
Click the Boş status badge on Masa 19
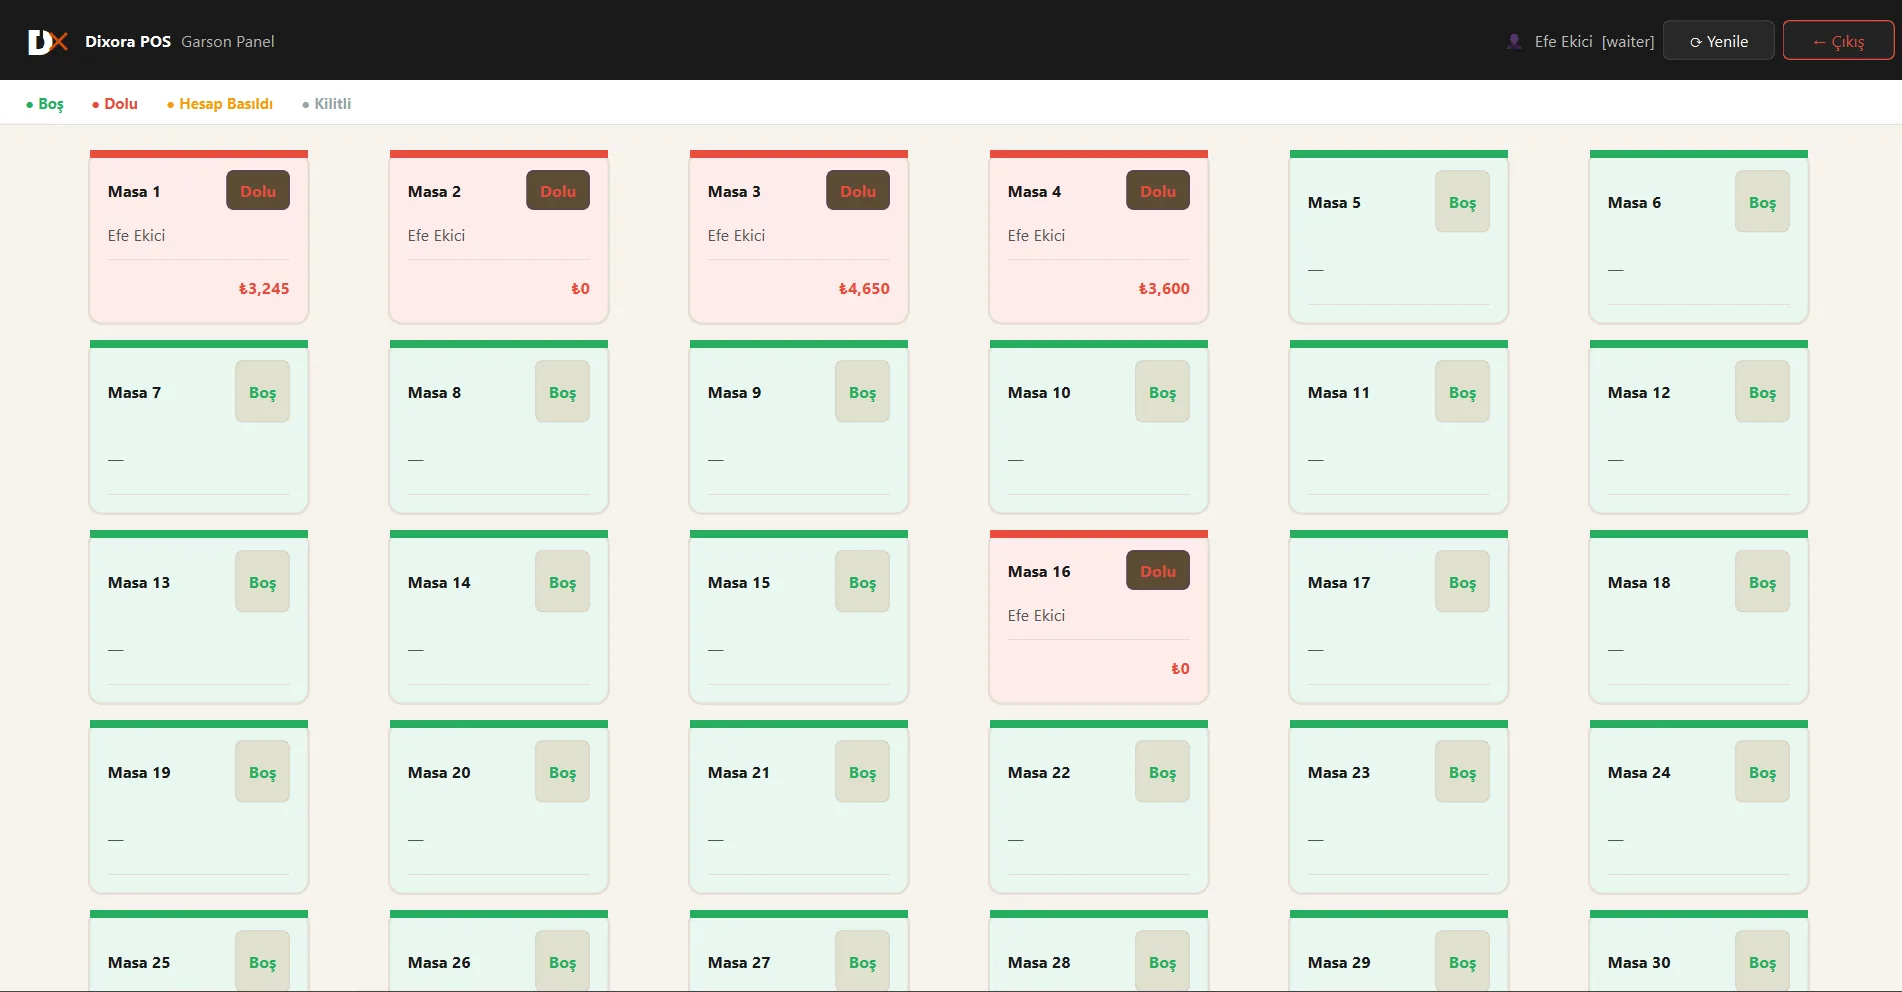[262, 772]
